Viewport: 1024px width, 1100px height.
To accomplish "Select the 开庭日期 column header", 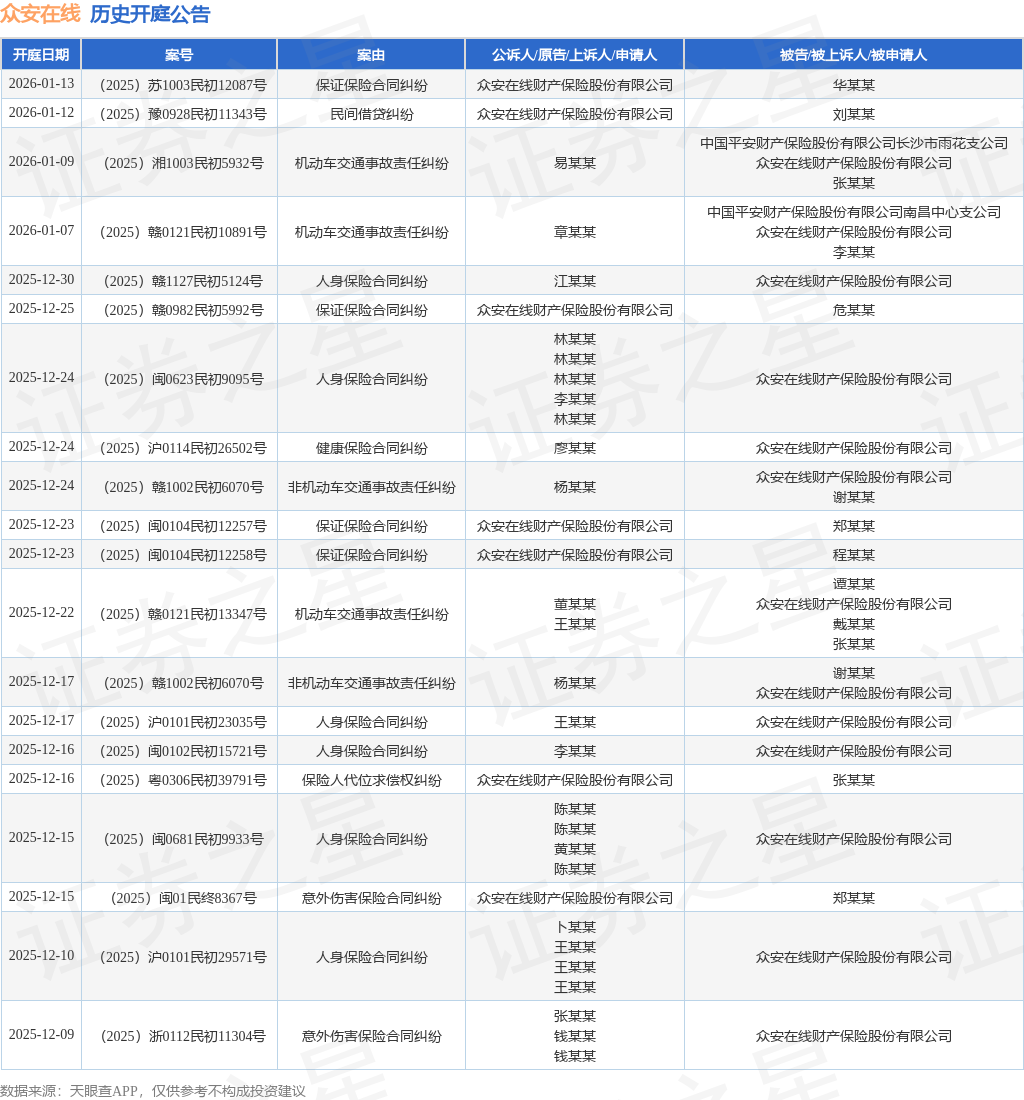I will [41, 55].
